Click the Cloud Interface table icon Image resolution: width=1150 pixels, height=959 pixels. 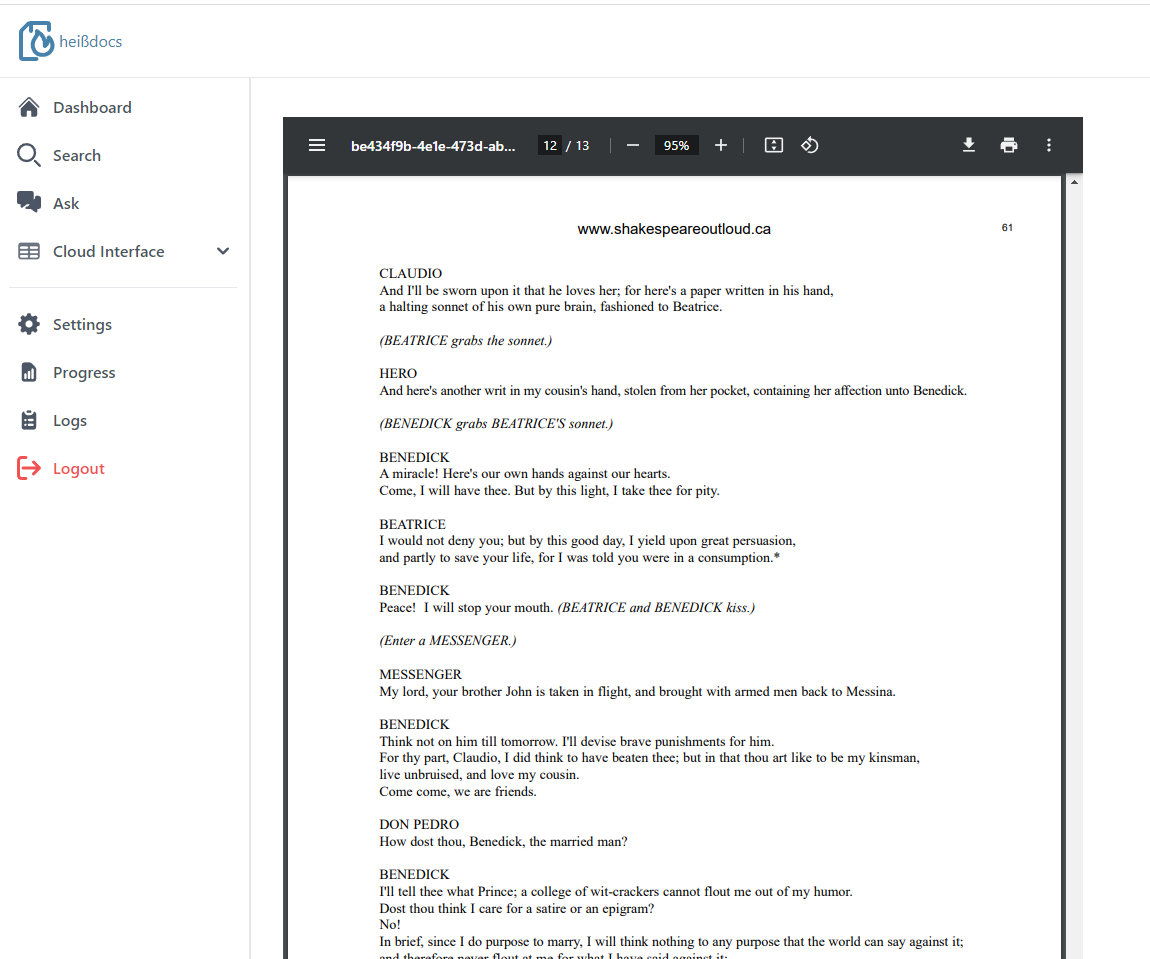pyautogui.click(x=29, y=251)
